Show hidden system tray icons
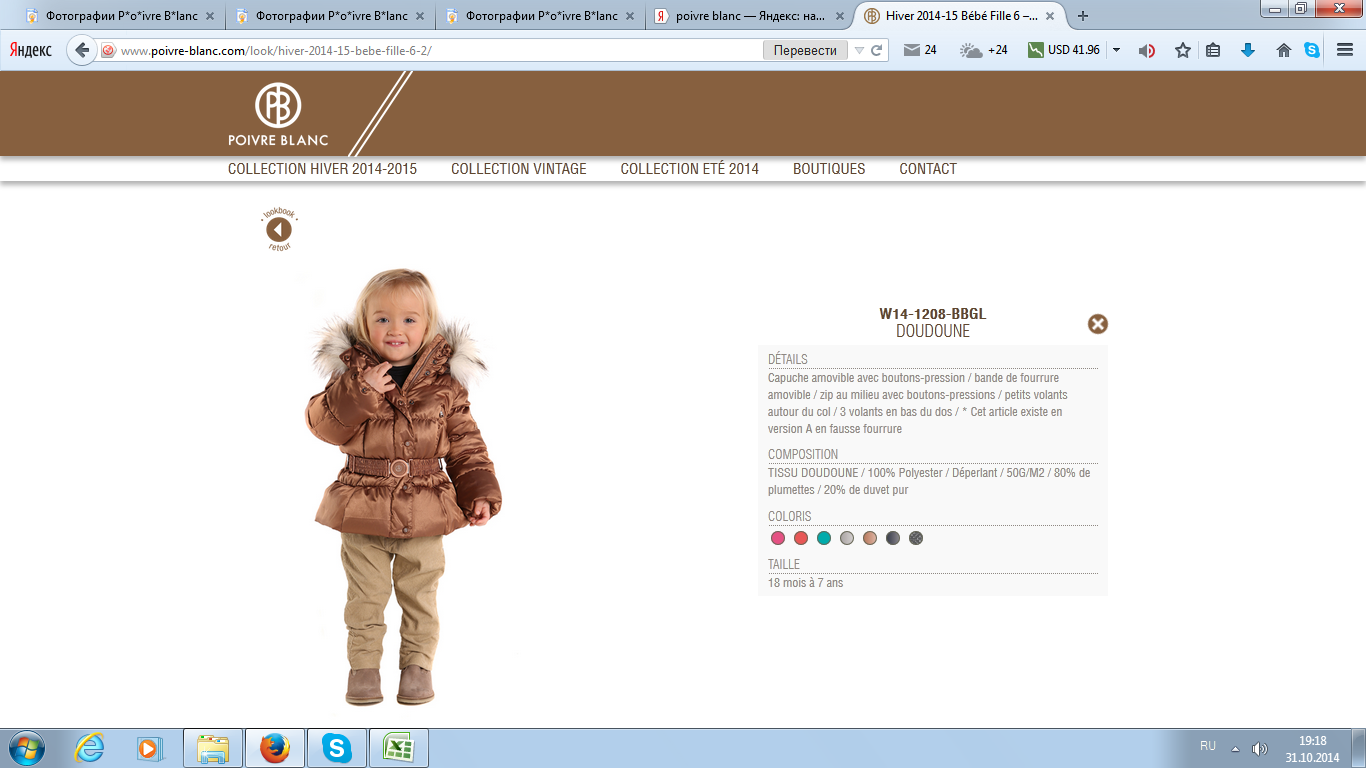Screen dimensions: 1366x768 pos(1235,749)
